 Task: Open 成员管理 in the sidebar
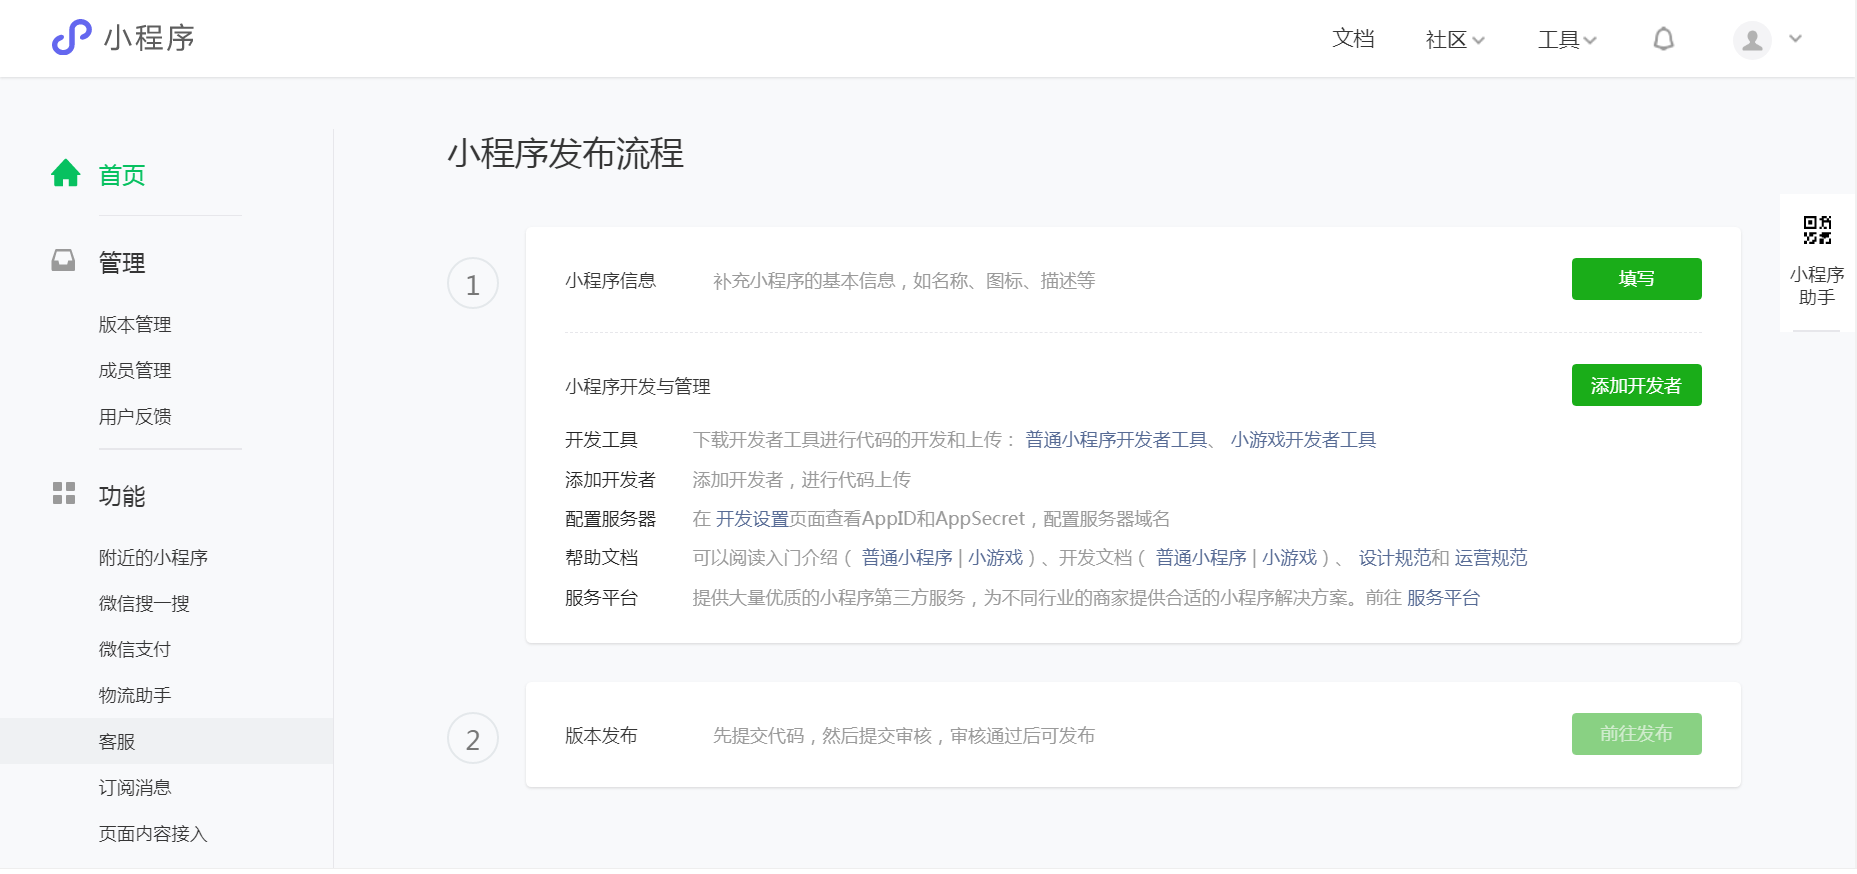135,371
